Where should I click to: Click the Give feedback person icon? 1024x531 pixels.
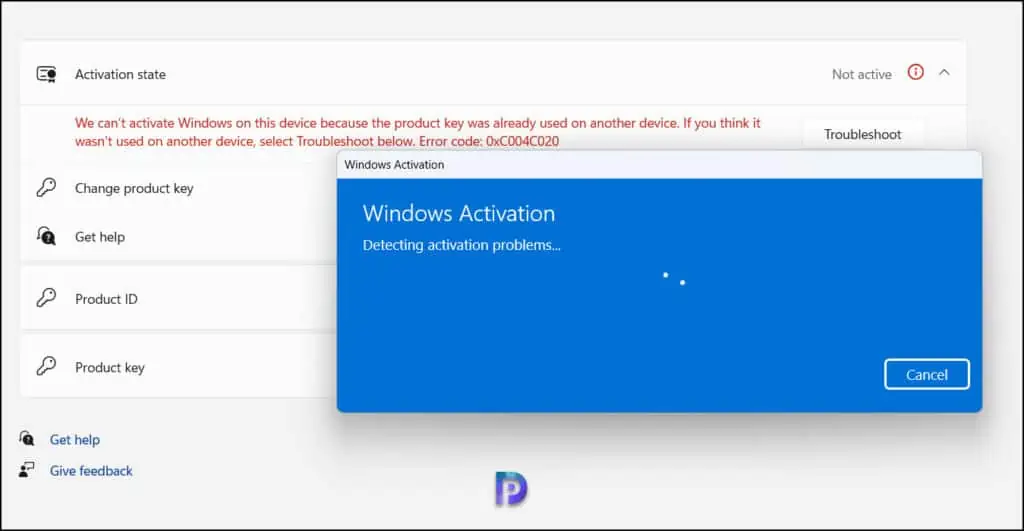pyautogui.click(x=27, y=470)
